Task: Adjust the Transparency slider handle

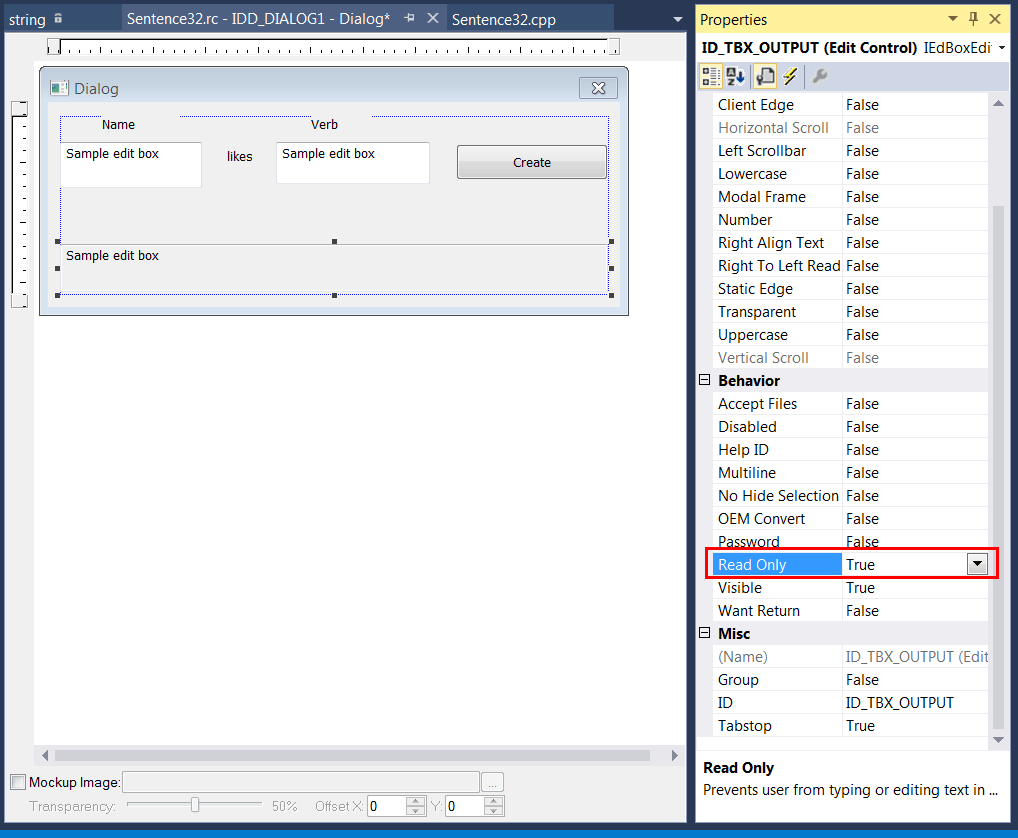Action: coord(195,806)
